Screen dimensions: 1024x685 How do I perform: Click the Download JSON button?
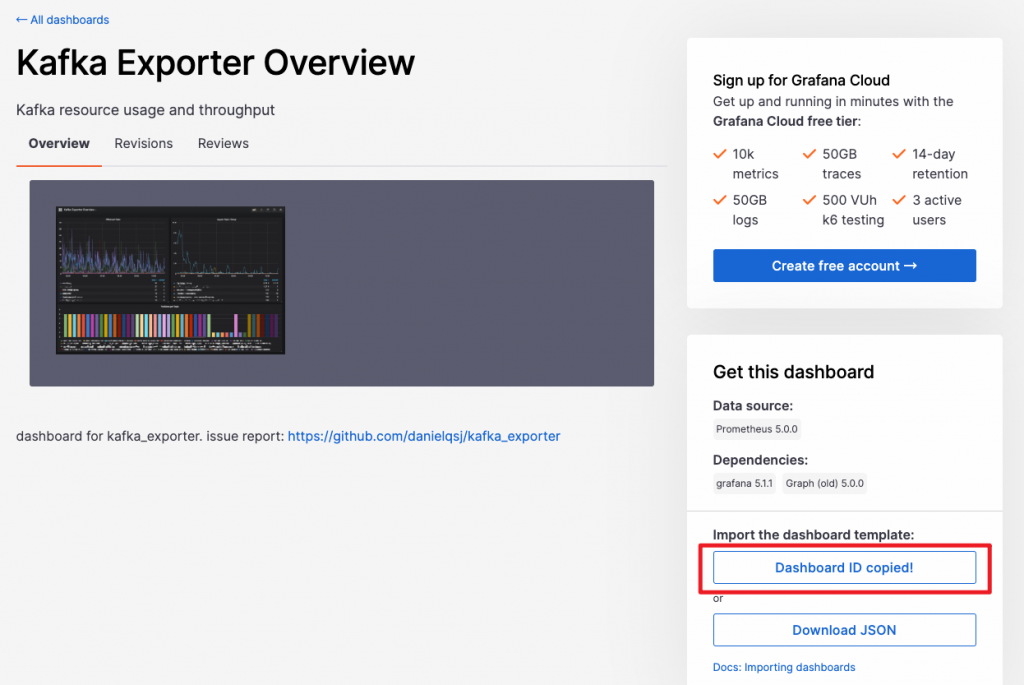point(844,630)
